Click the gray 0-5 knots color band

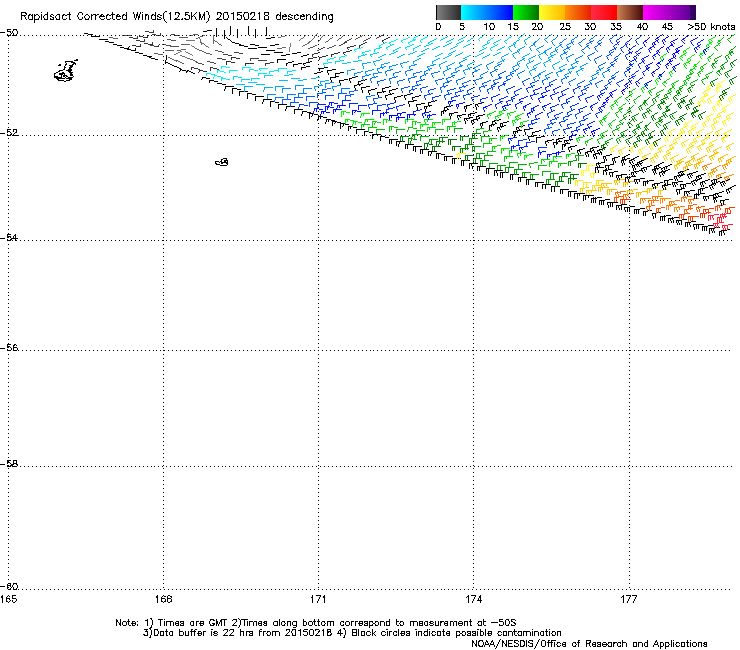pyautogui.click(x=449, y=12)
